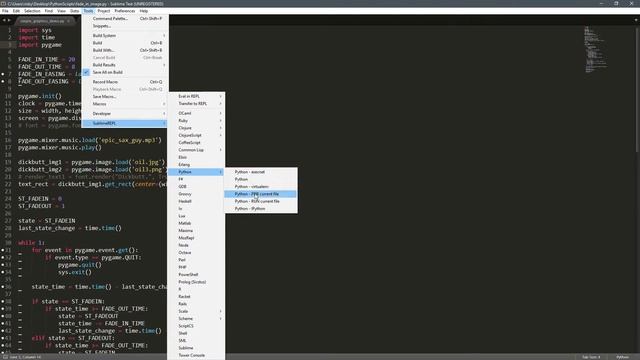Open the View menu
The image size is (640, 360).
pyautogui.click(x=61, y=11)
